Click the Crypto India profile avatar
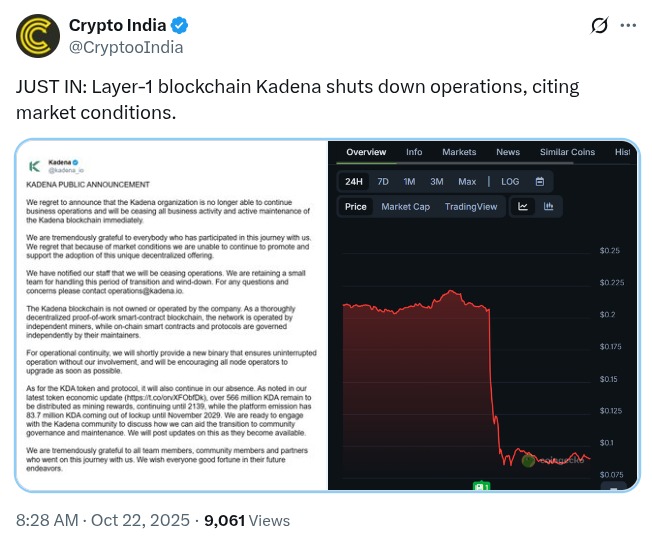 (36, 36)
